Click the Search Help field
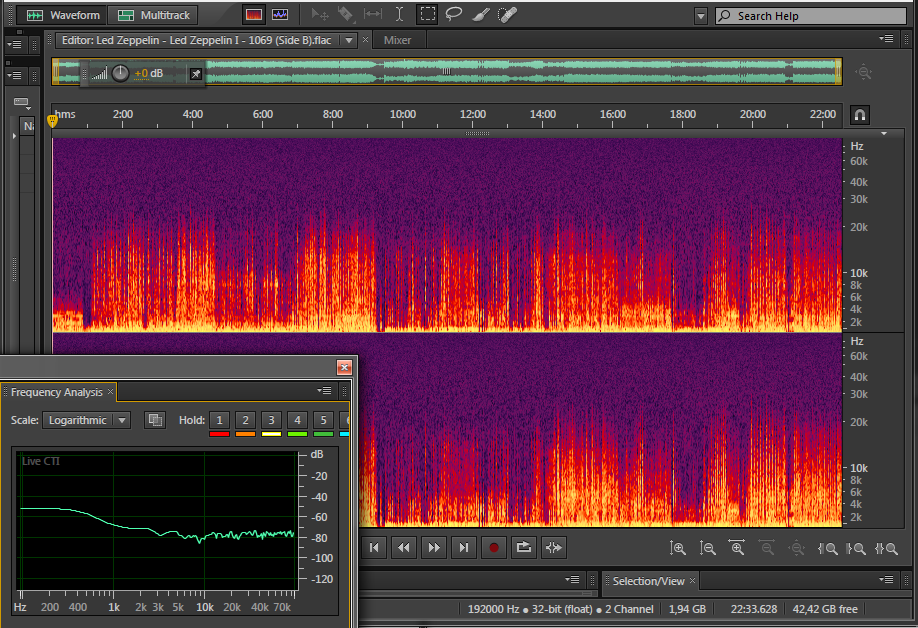 coord(811,16)
